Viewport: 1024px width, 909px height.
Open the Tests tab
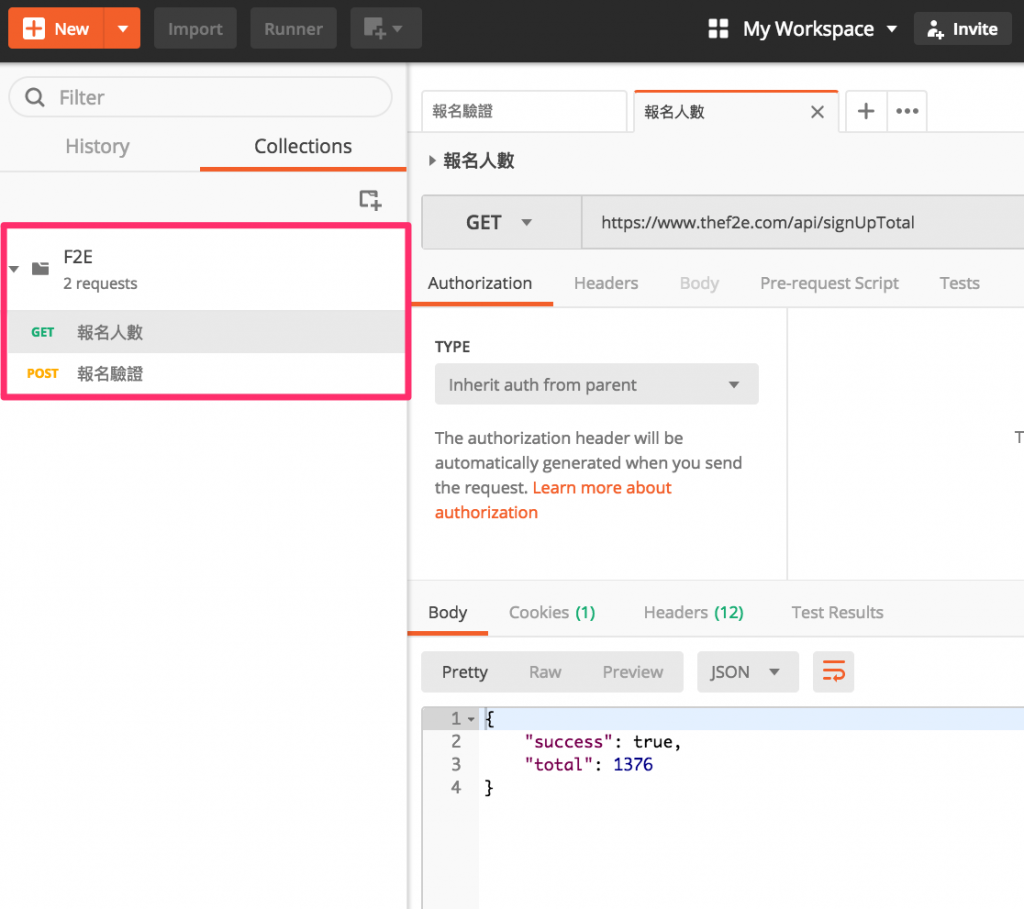959,283
